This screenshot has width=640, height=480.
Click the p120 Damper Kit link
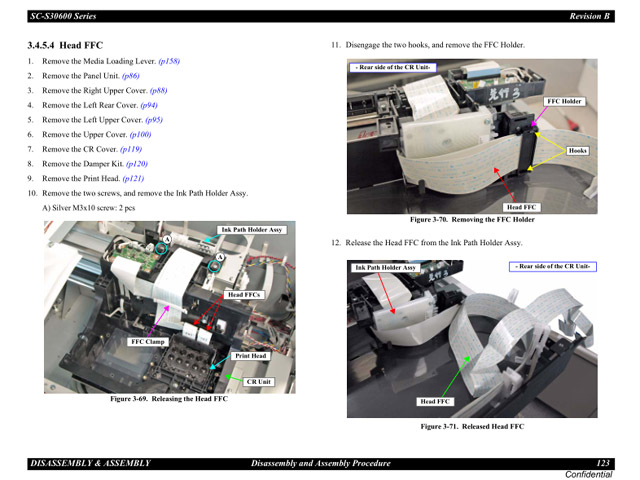pyautogui.click(x=138, y=164)
